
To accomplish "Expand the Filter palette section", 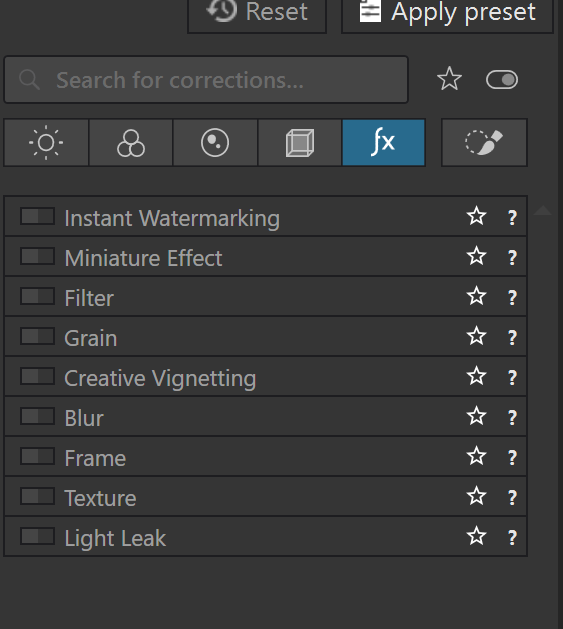I will (x=265, y=296).
